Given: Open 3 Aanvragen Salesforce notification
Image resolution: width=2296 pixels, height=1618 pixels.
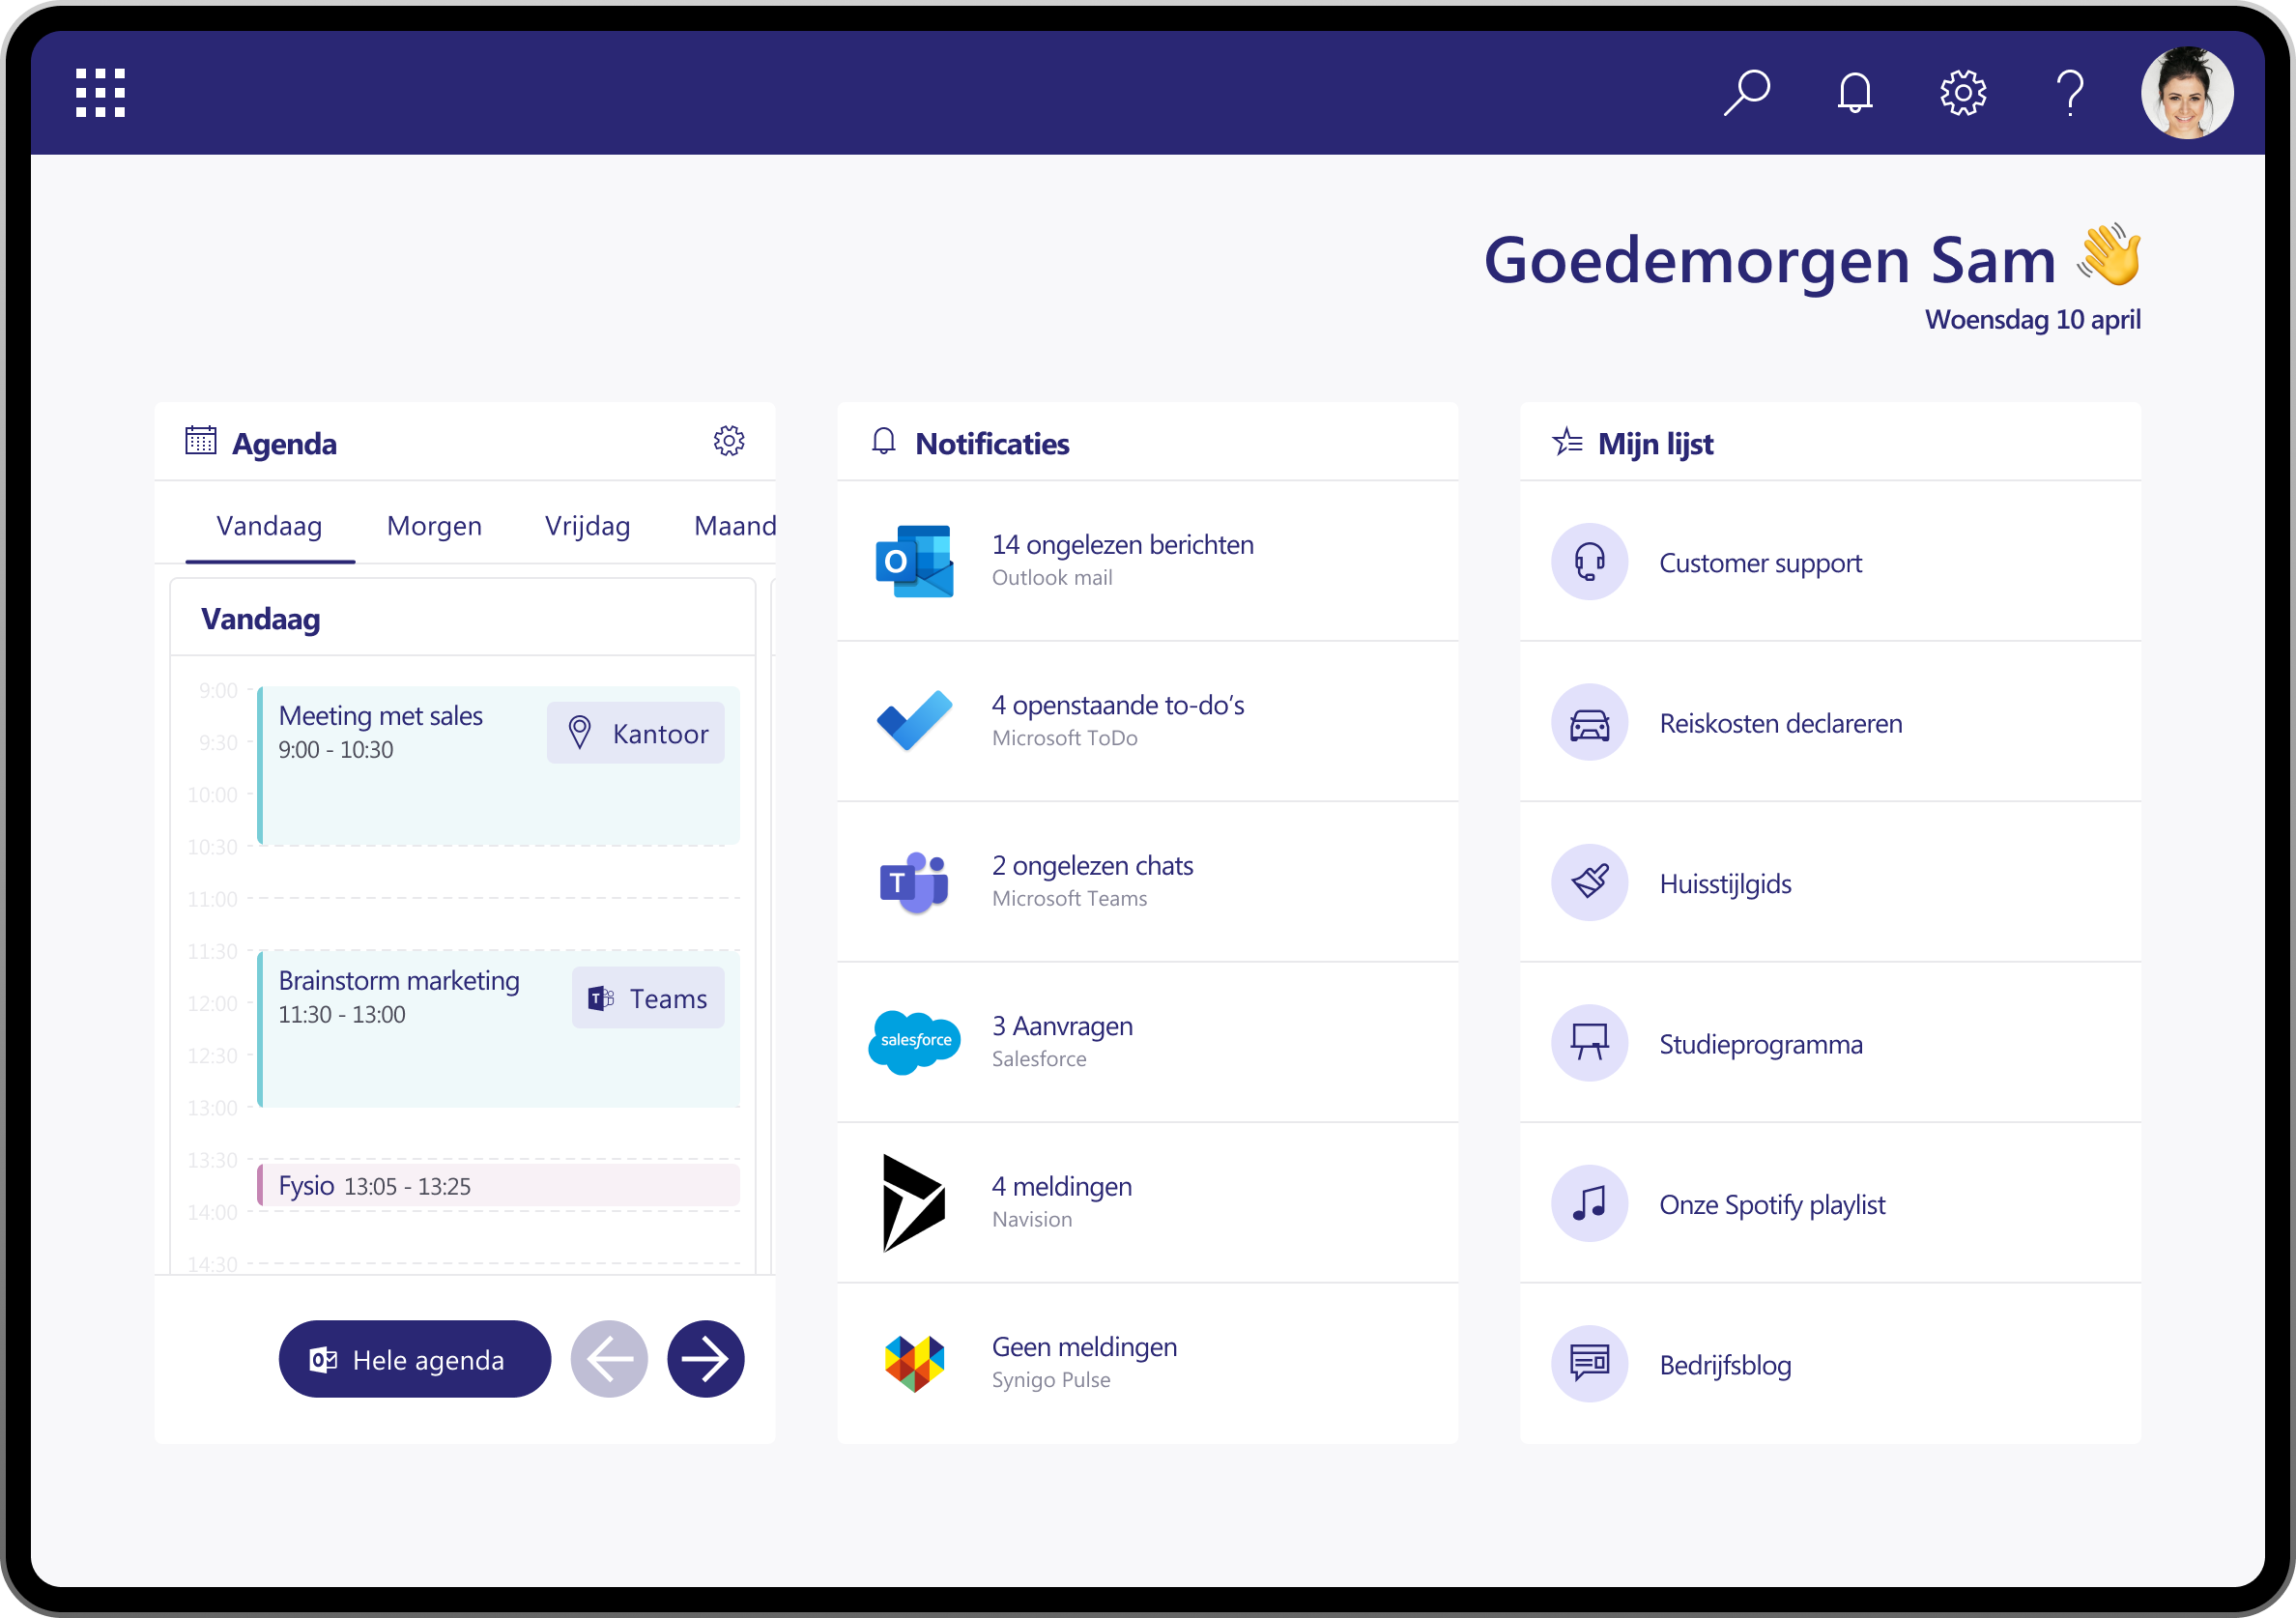Looking at the screenshot, I should click(1148, 1042).
